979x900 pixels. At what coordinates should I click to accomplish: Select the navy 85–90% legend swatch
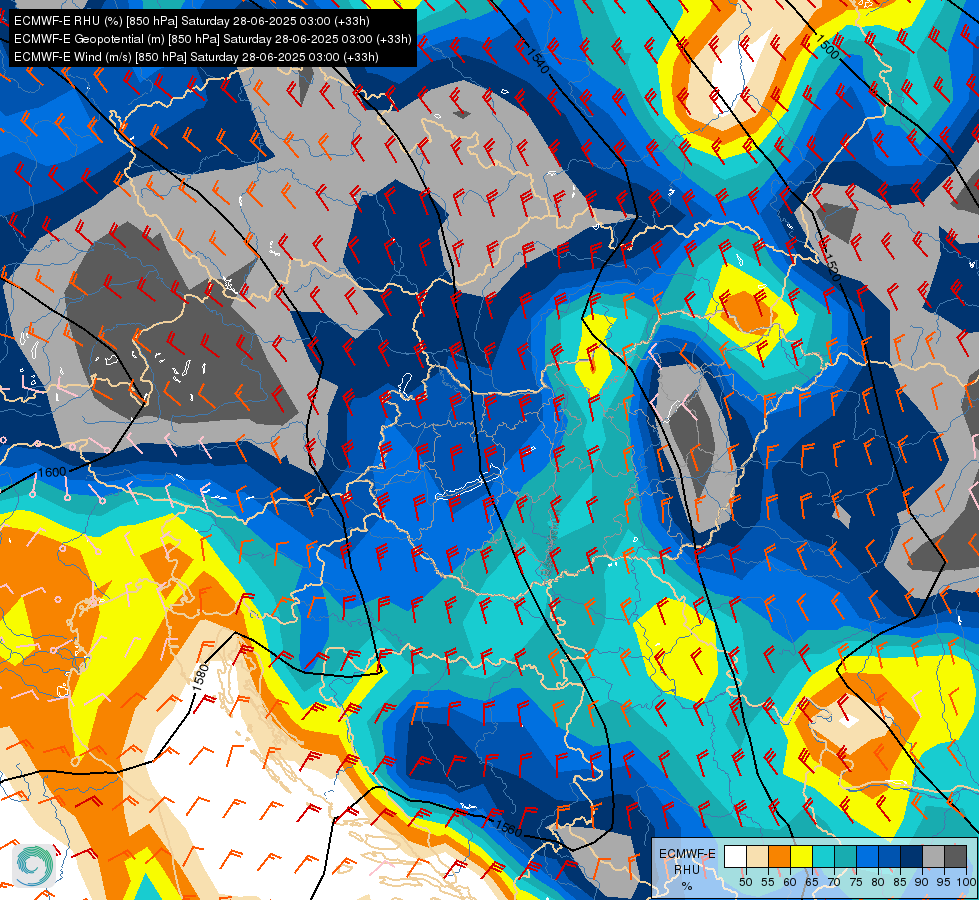912,856
